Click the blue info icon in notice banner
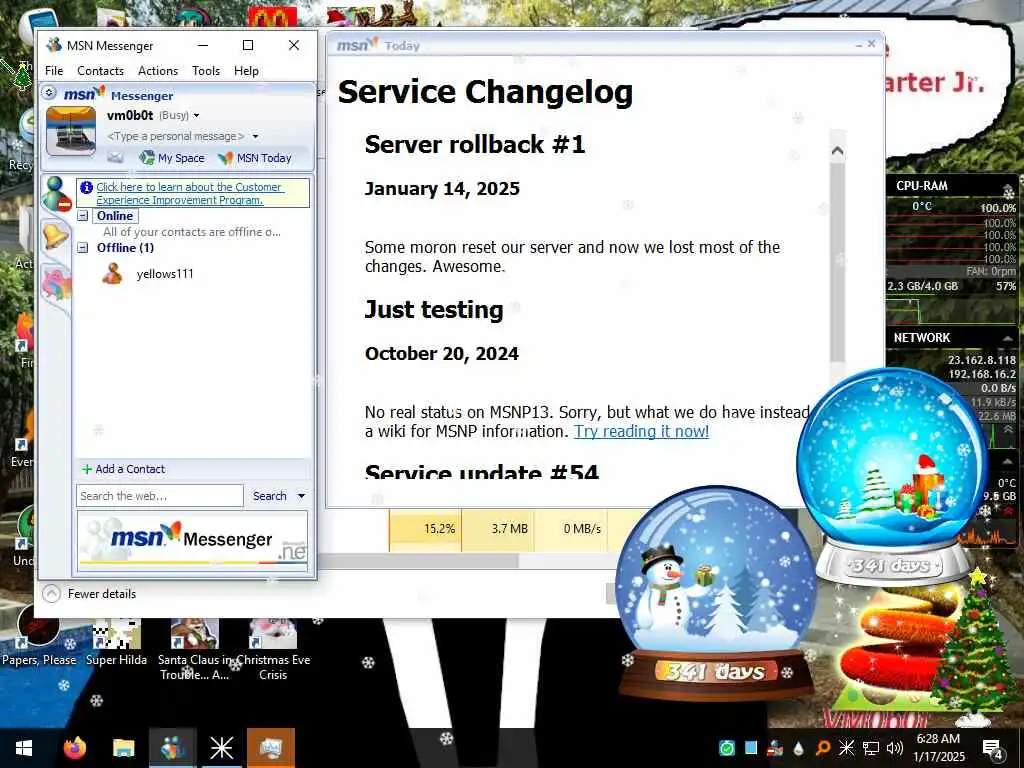The image size is (1024, 768). (86, 187)
